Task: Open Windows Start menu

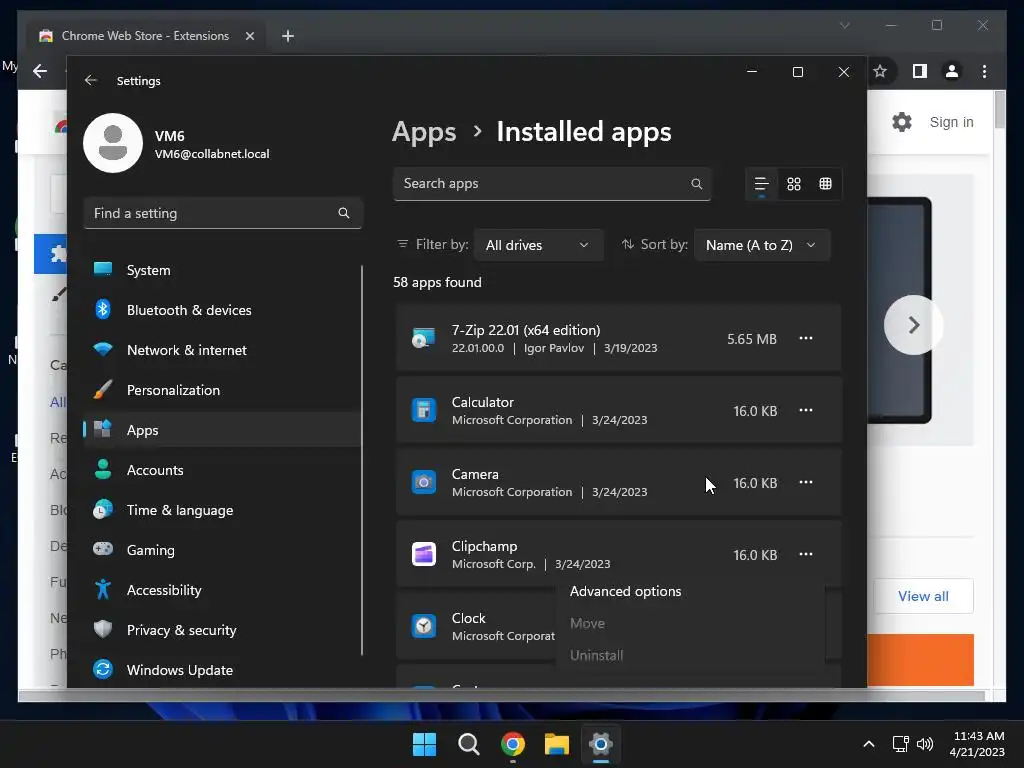Action: click(424, 744)
